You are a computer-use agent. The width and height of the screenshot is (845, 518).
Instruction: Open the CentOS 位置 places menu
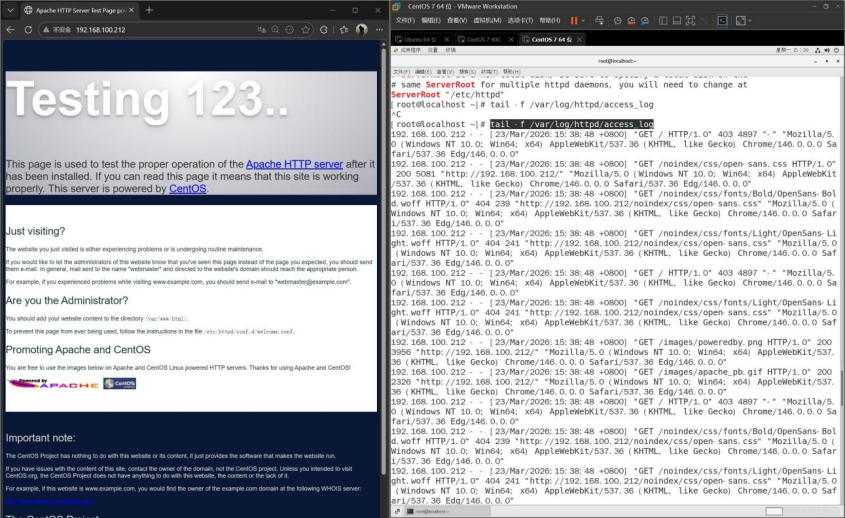point(433,50)
